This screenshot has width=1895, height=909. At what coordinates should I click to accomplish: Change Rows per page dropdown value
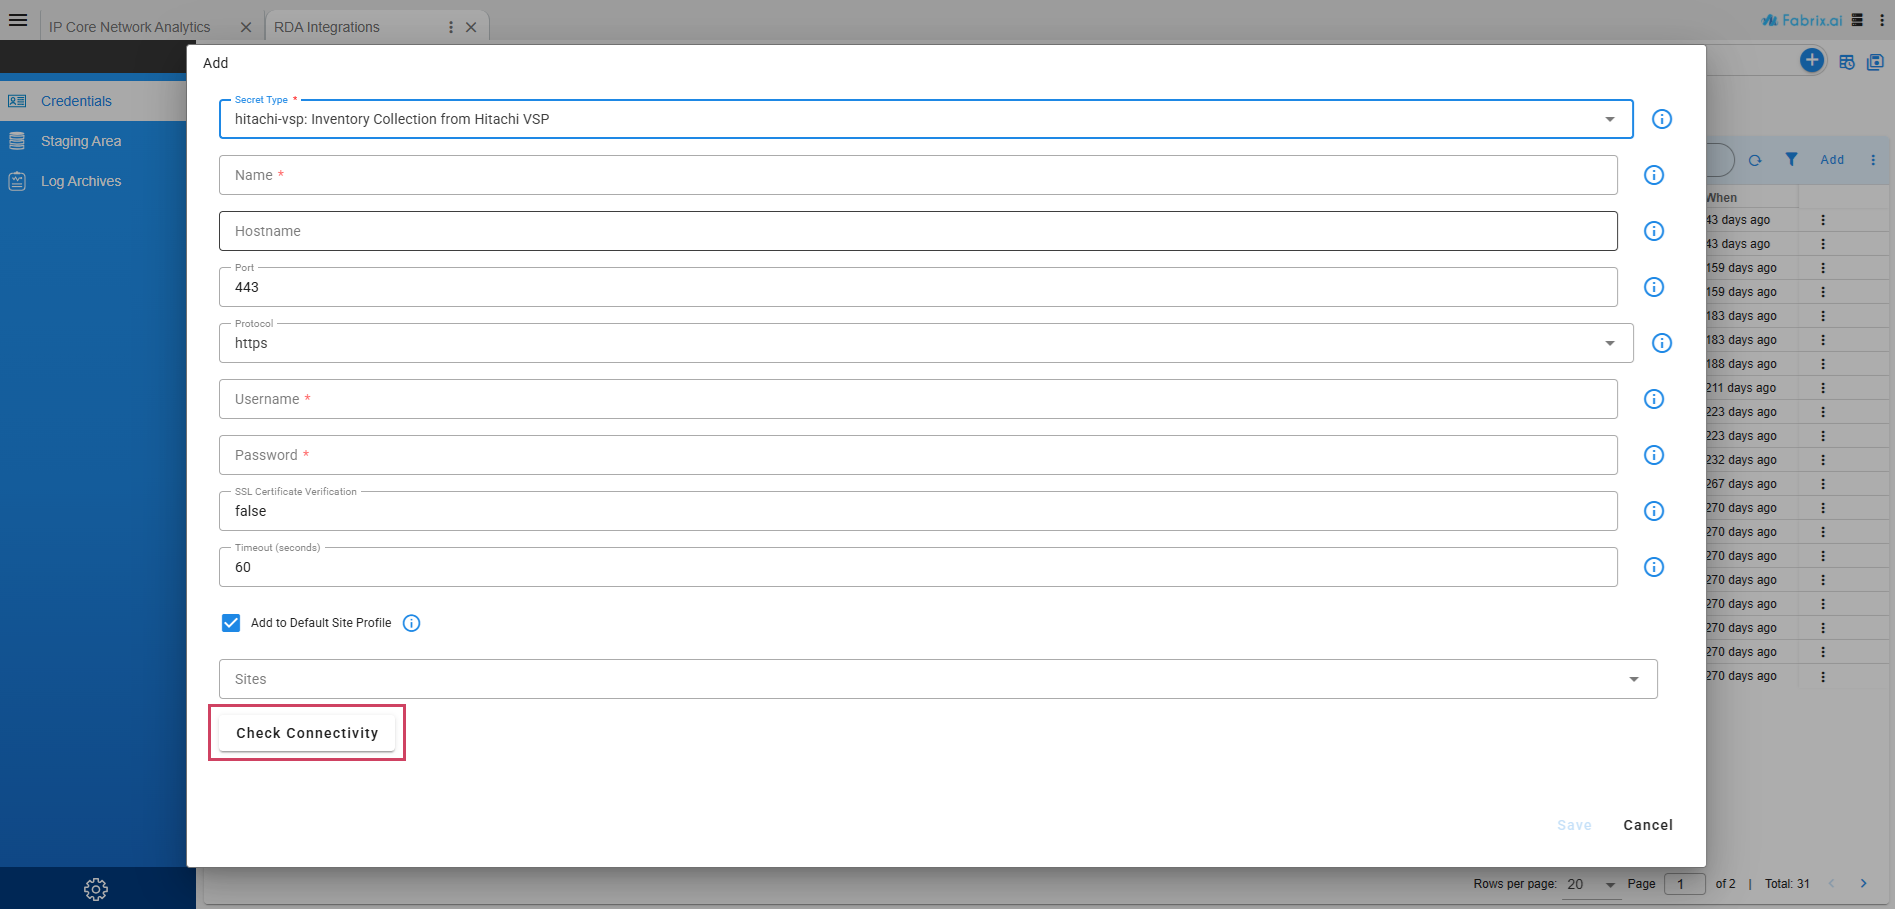pyautogui.click(x=1591, y=884)
